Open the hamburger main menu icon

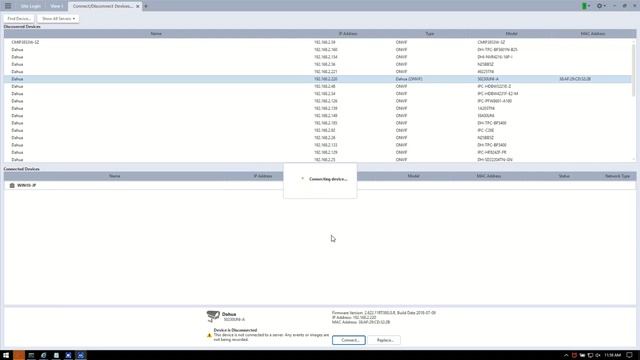point(8,6)
